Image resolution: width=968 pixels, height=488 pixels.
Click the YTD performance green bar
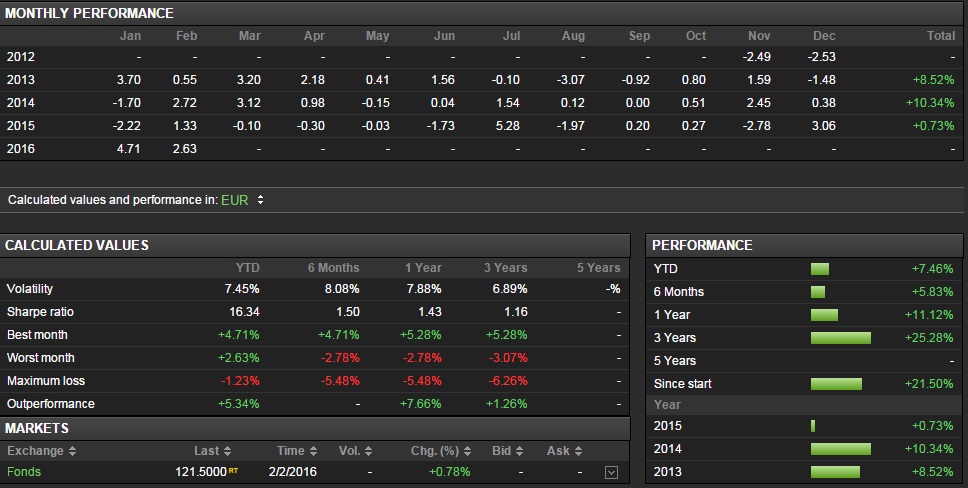tap(820, 269)
